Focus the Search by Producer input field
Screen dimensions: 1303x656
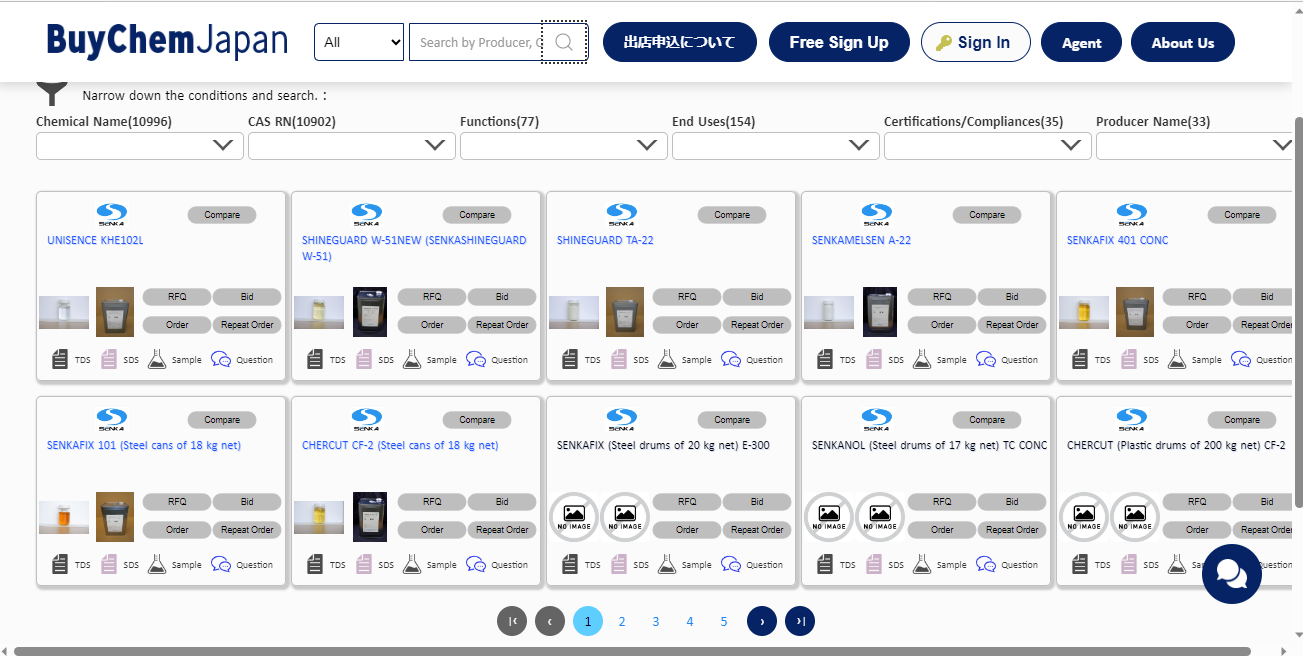(x=476, y=42)
